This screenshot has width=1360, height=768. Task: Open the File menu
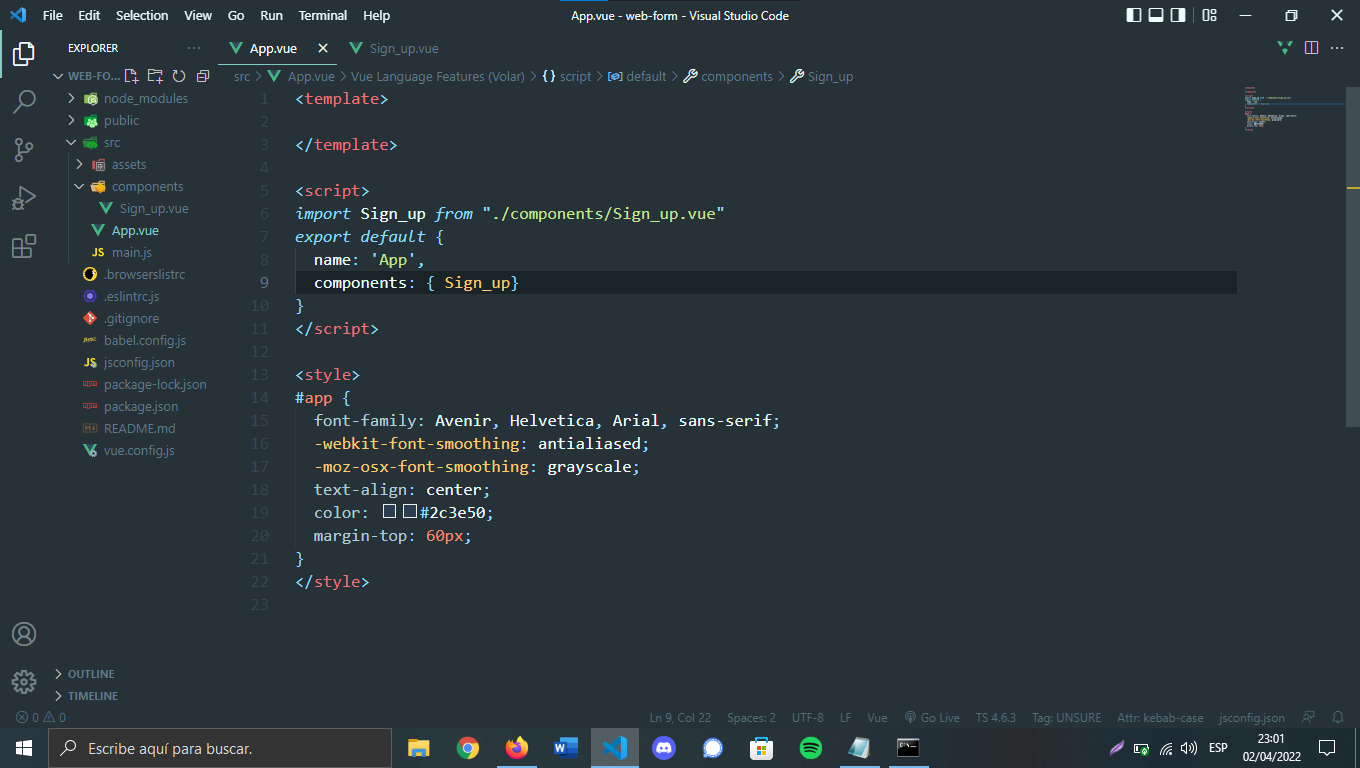53,15
